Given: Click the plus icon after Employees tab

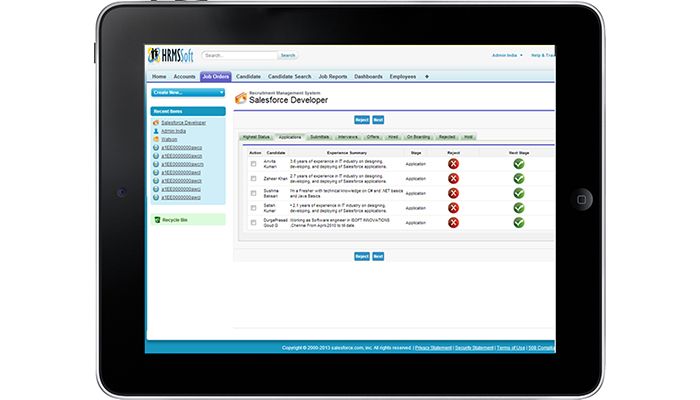Looking at the screenshot, I should [427, 77].
